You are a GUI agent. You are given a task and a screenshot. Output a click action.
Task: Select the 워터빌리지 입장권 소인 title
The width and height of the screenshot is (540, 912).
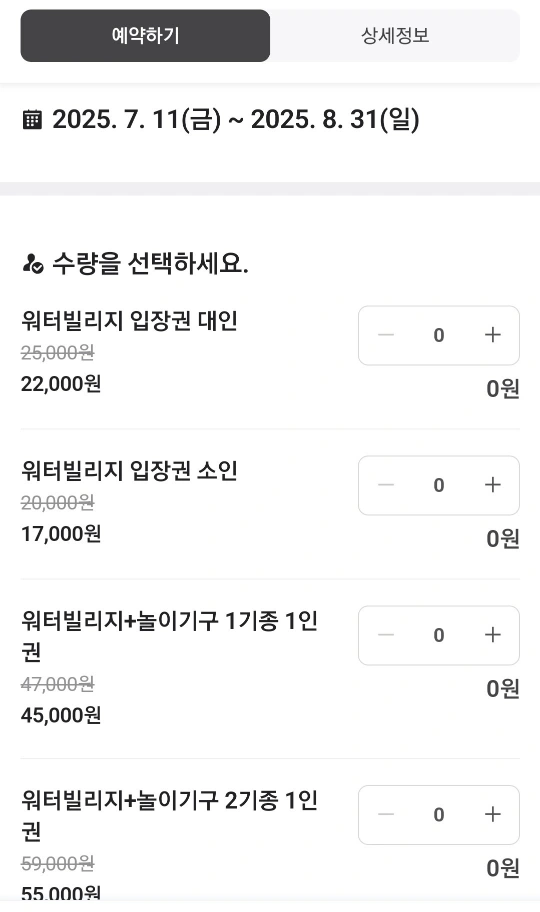[x=129, y=471]
